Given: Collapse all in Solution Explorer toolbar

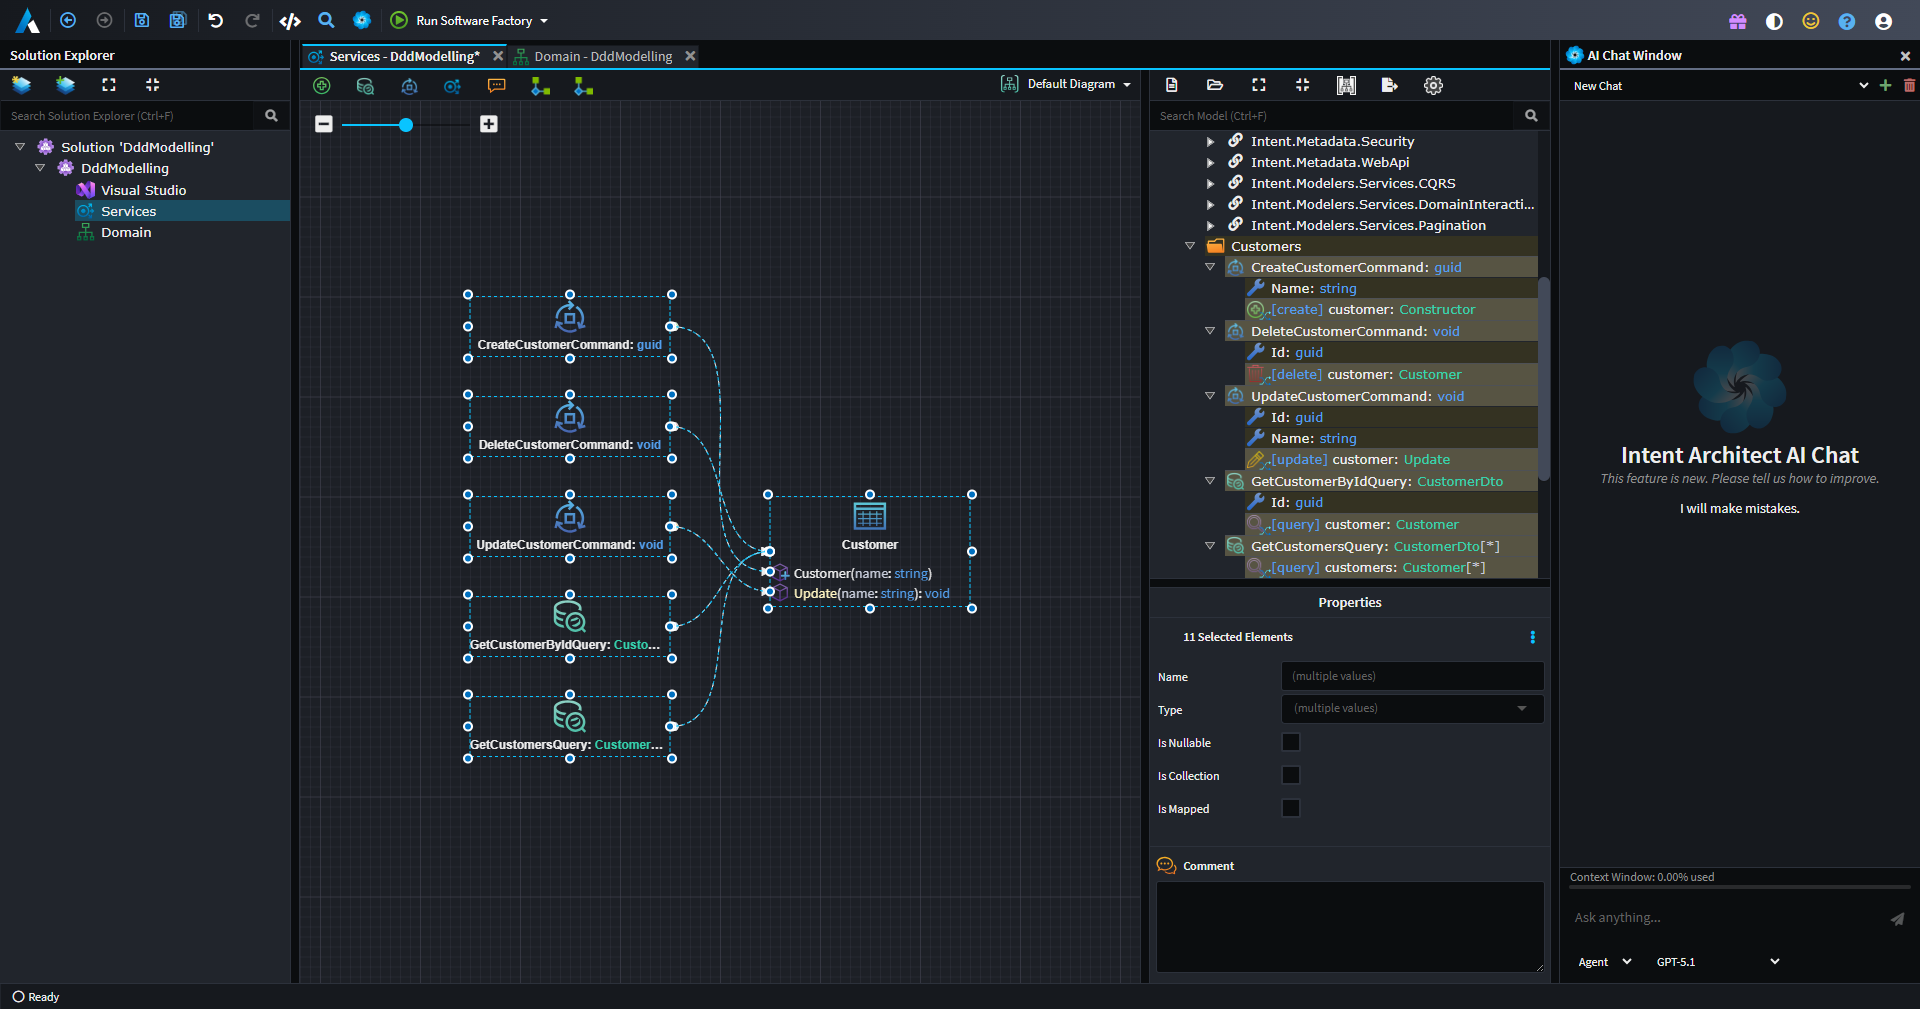Looking at the screenshot, I should [153, 85].
